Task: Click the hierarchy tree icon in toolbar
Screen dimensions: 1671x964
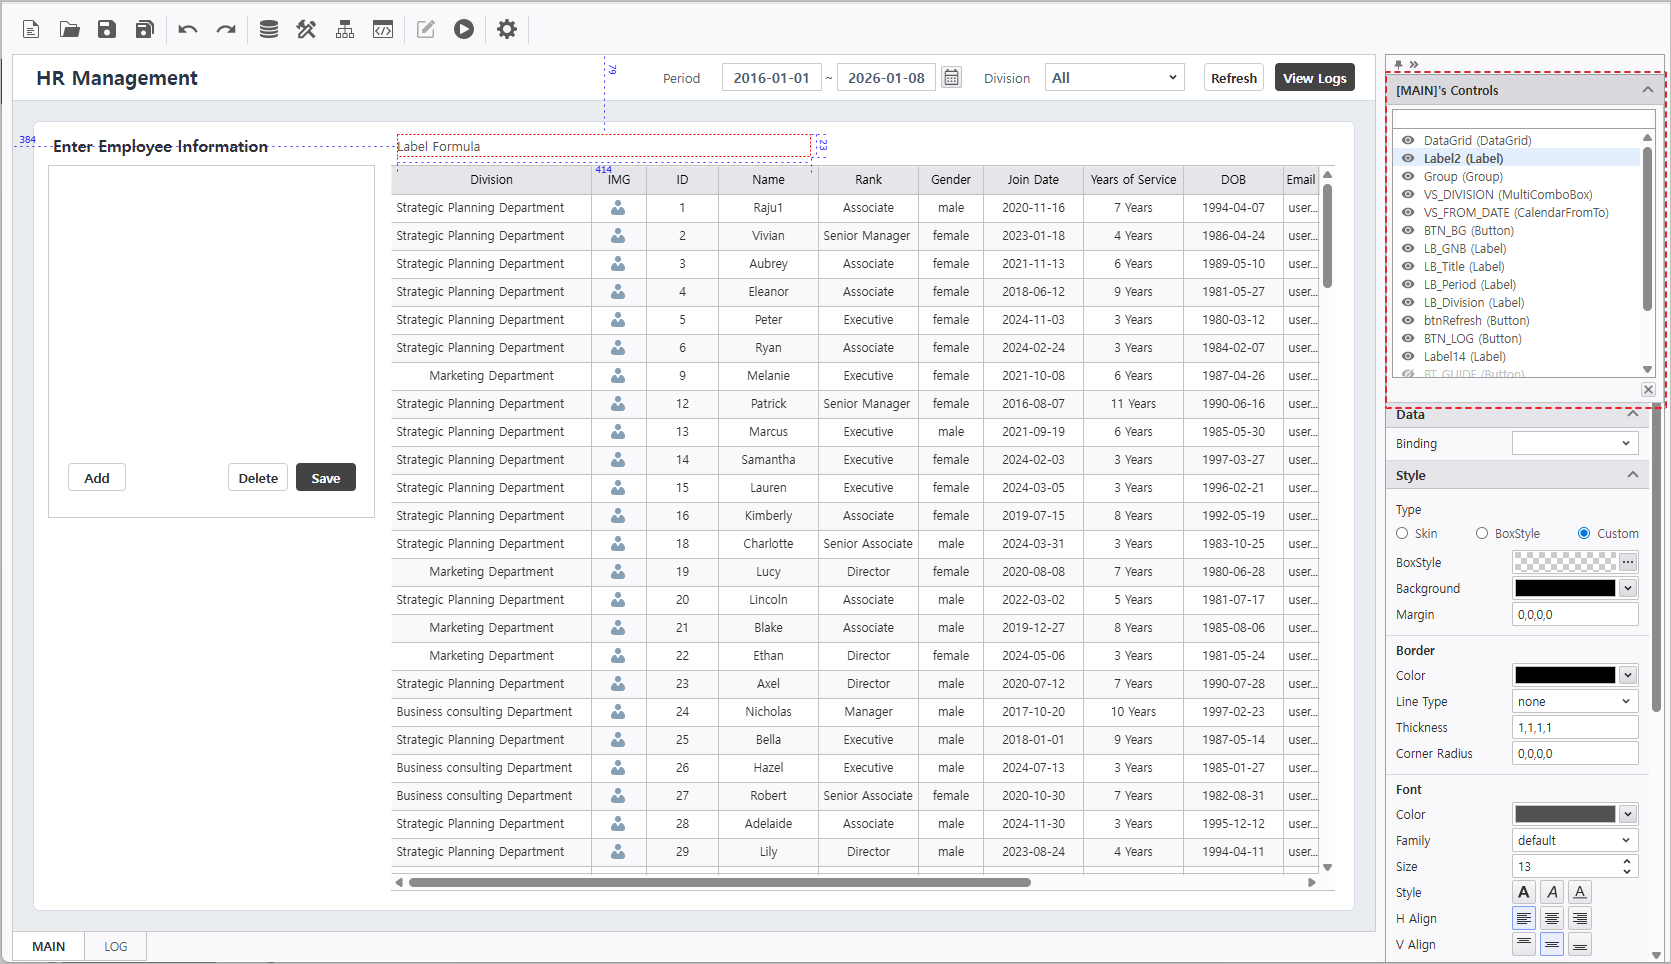Action: tap(345, 29)
